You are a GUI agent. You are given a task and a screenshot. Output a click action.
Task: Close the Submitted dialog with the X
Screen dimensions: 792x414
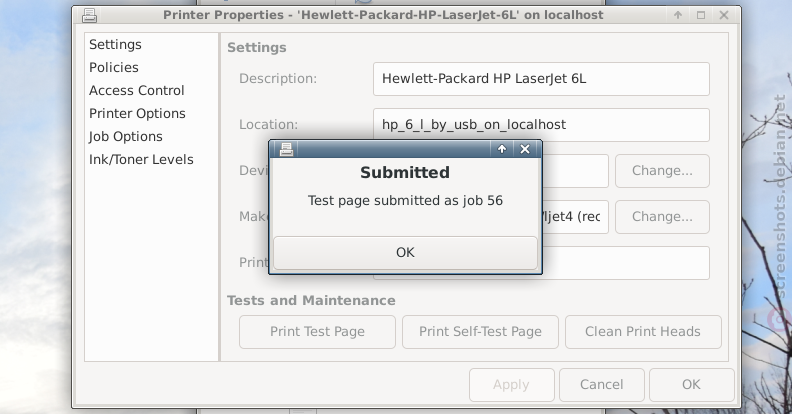525,149
